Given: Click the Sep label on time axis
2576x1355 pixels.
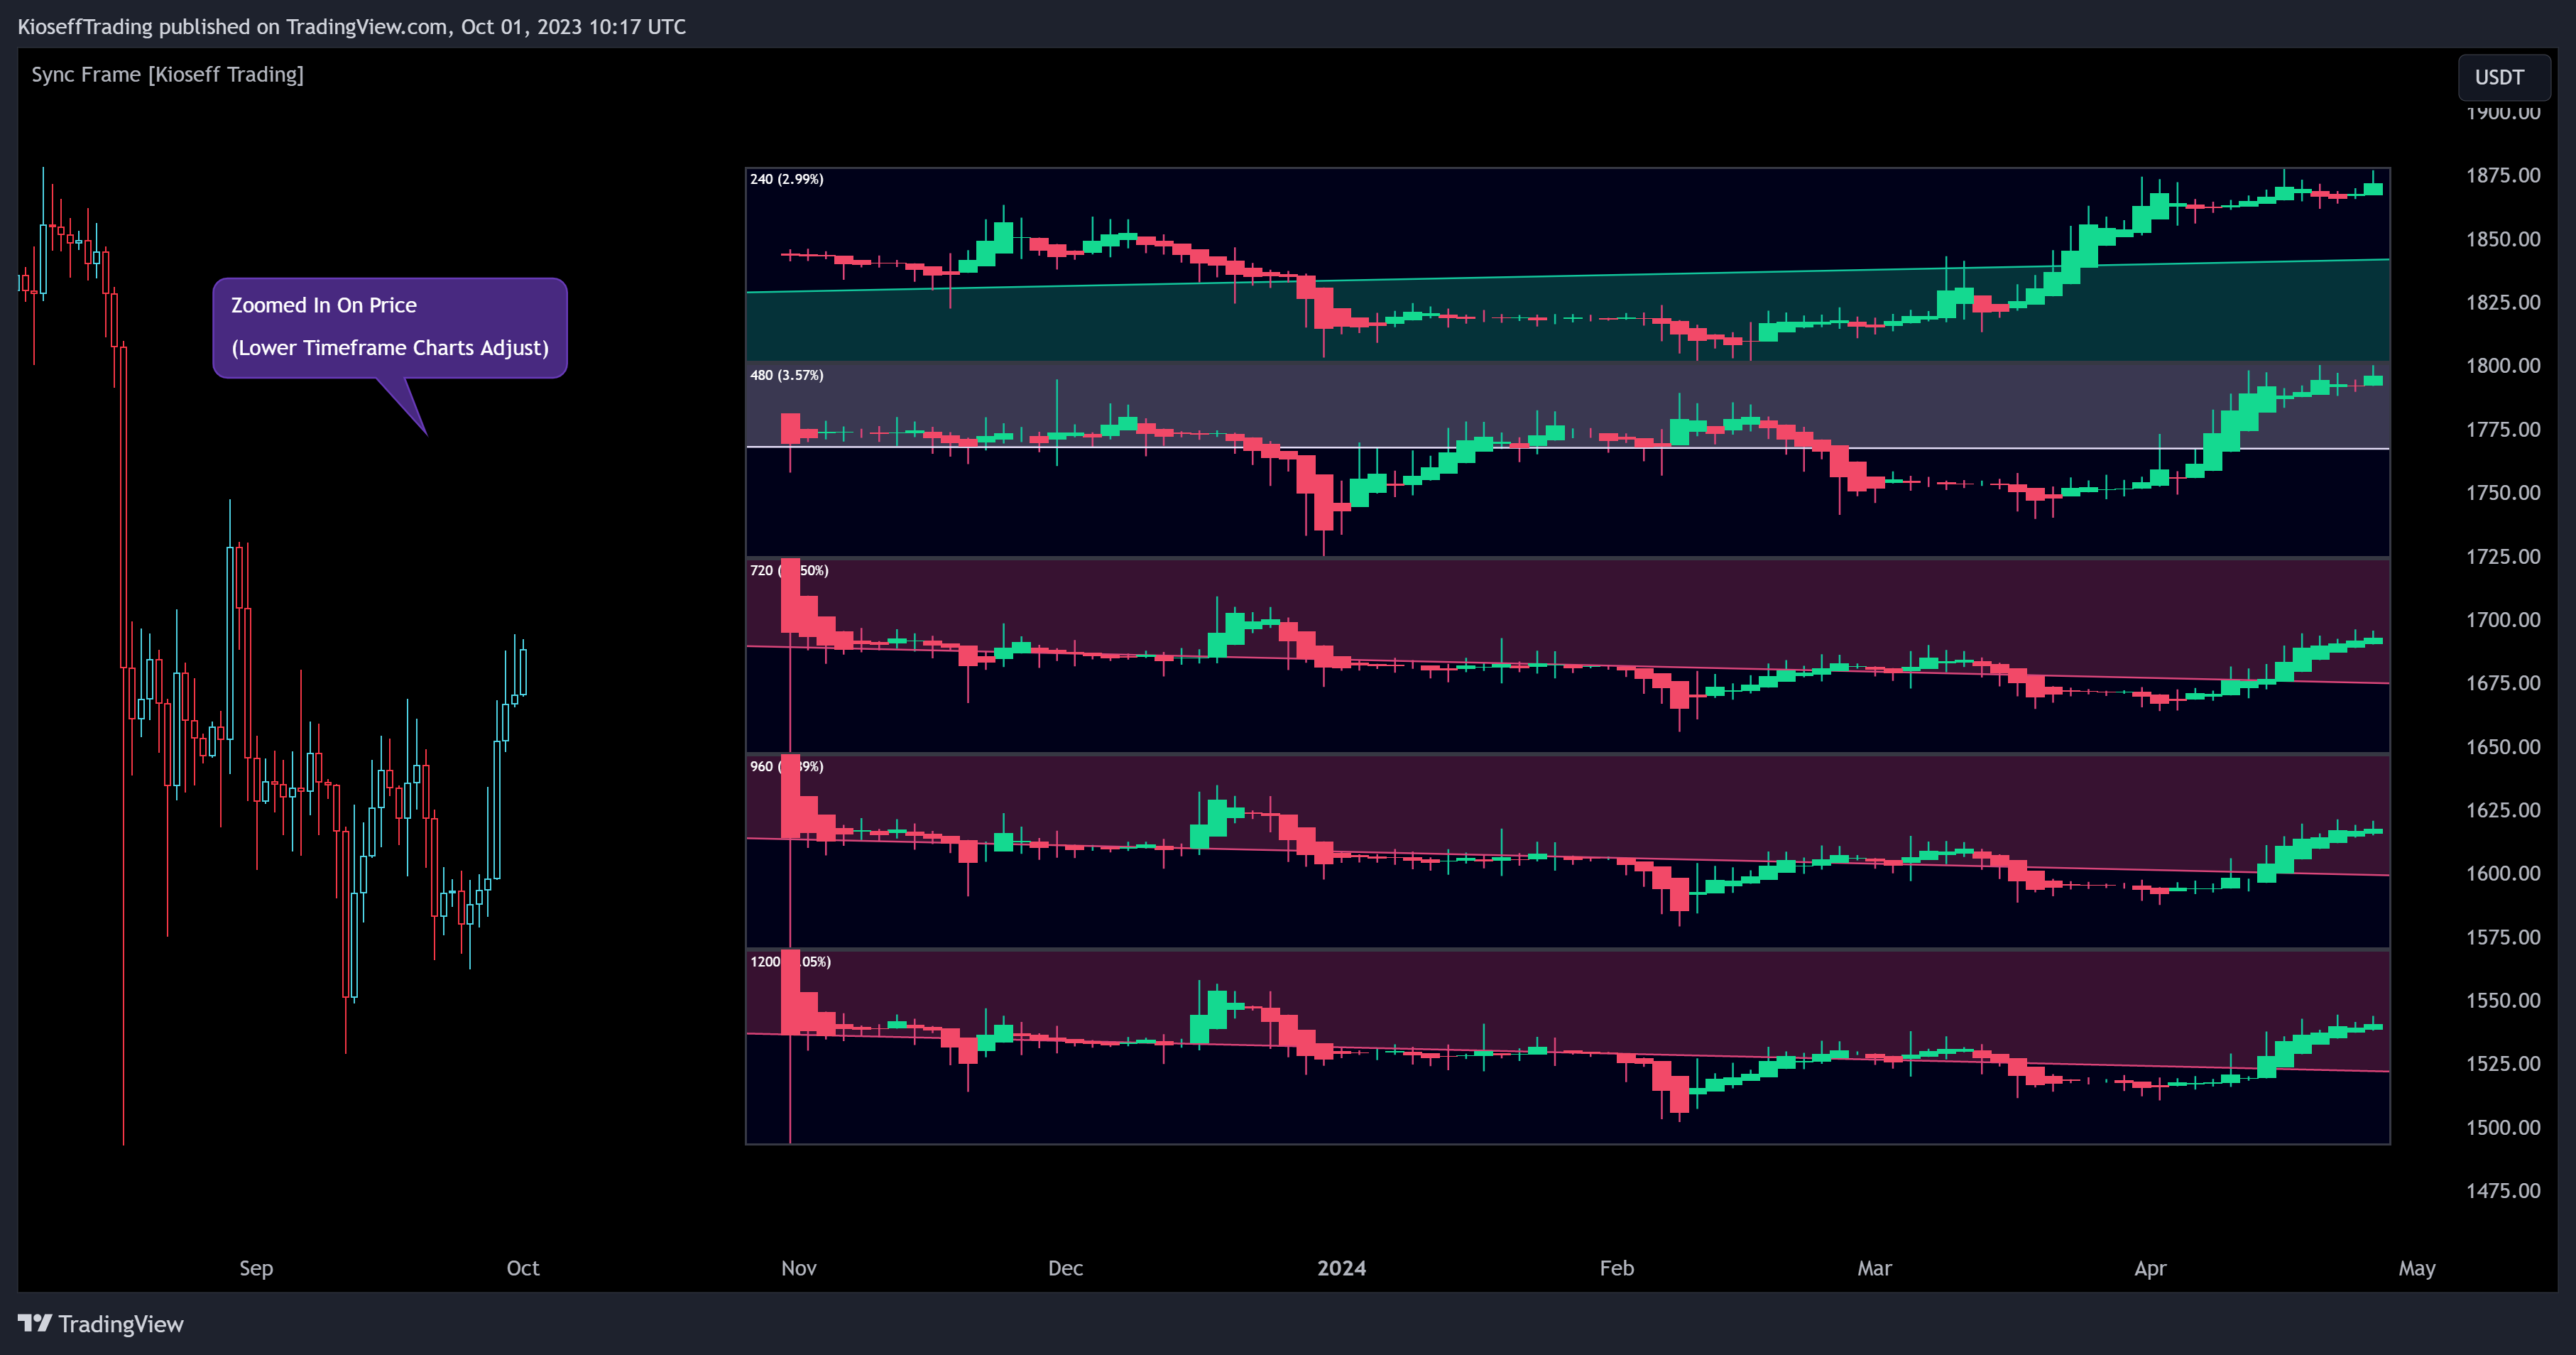Looking at the screenshot, I should tap(256, 1268).
